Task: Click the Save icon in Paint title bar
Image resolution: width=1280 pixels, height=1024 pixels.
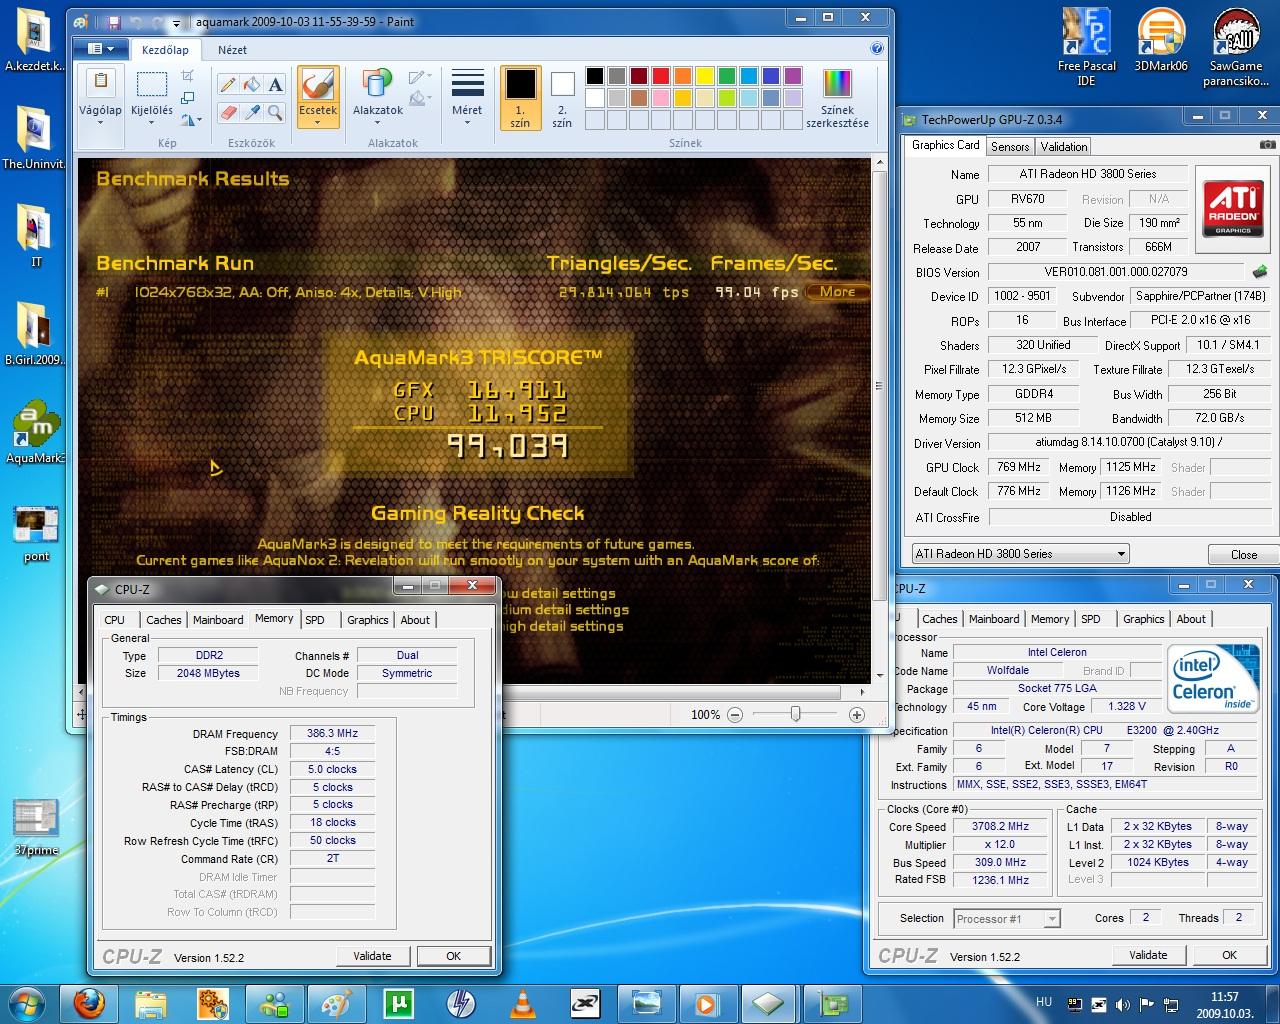Action: click(x=113, y=22)
